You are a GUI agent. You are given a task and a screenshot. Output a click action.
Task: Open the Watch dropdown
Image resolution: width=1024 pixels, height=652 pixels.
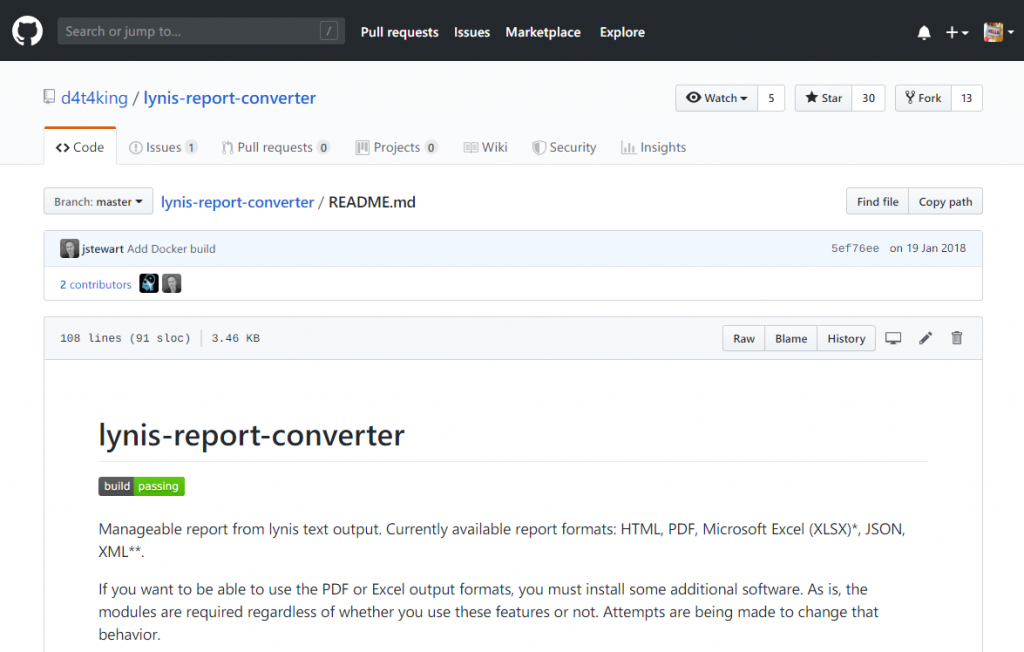coord(716,98)
